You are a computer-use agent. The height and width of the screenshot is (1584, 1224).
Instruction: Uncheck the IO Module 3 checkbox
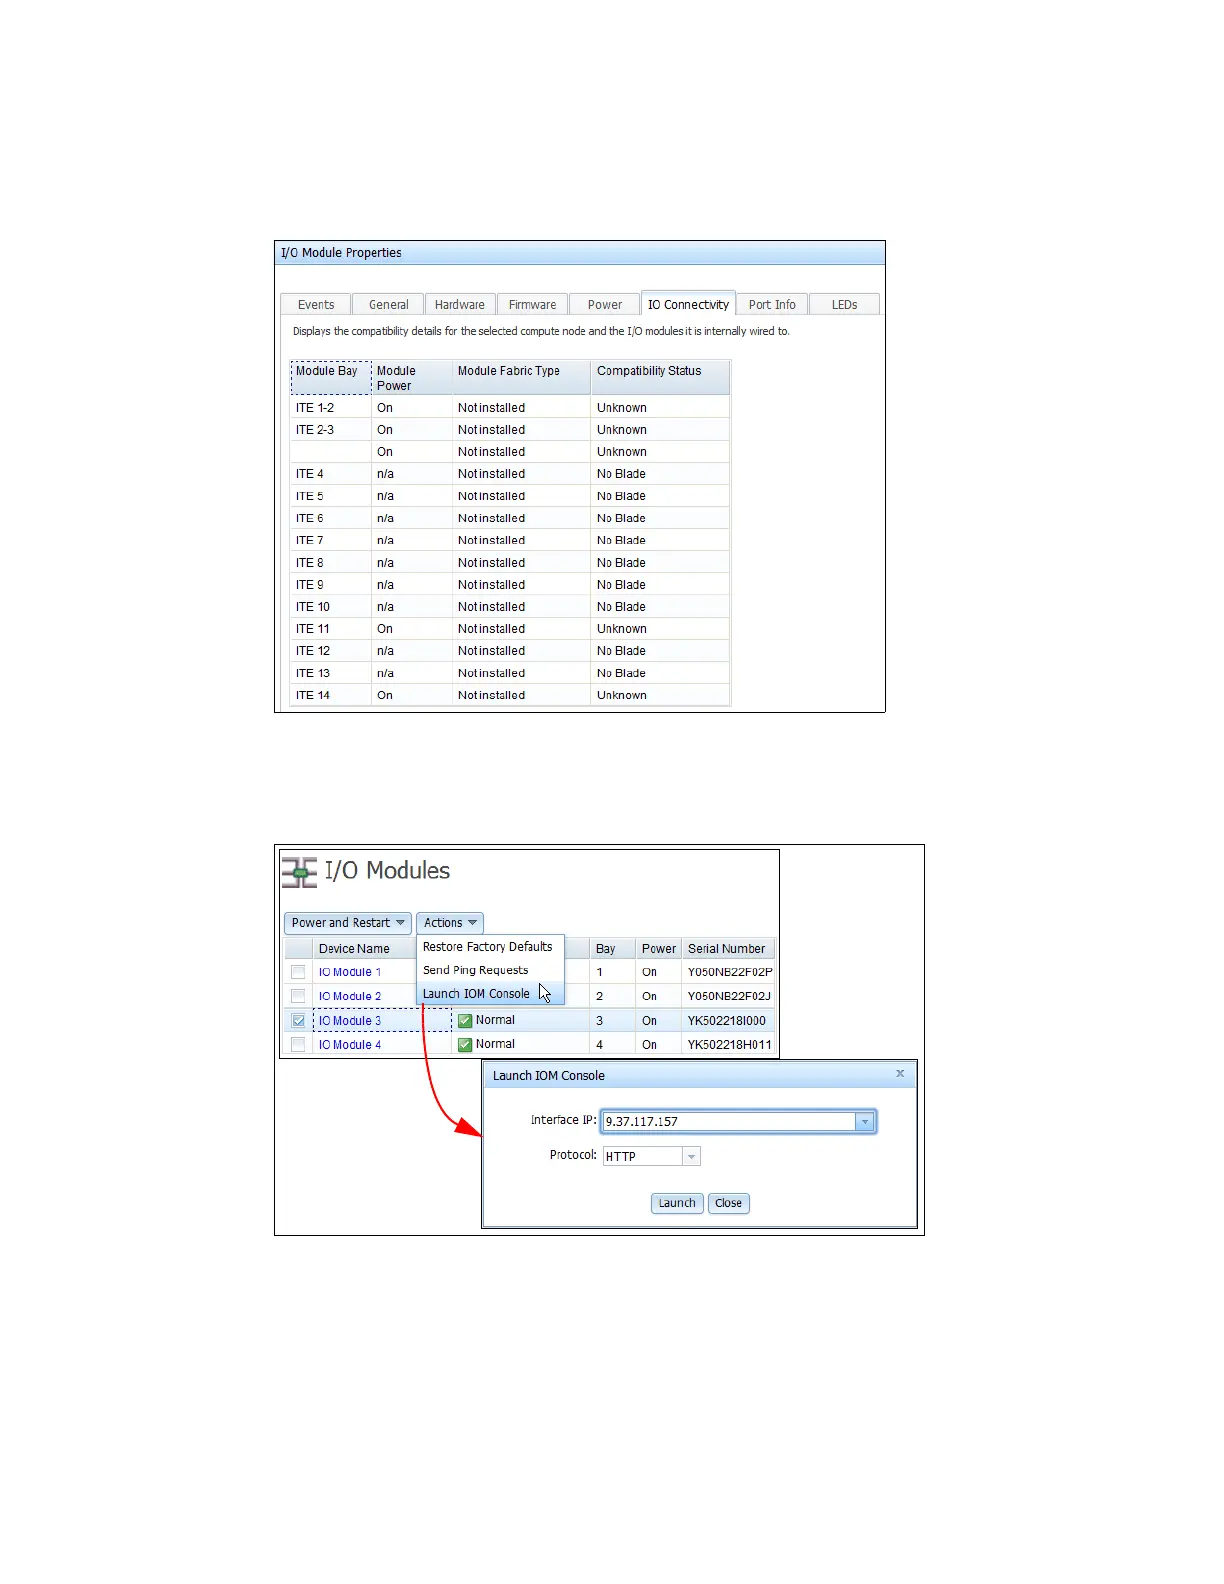pos(298,1021)
